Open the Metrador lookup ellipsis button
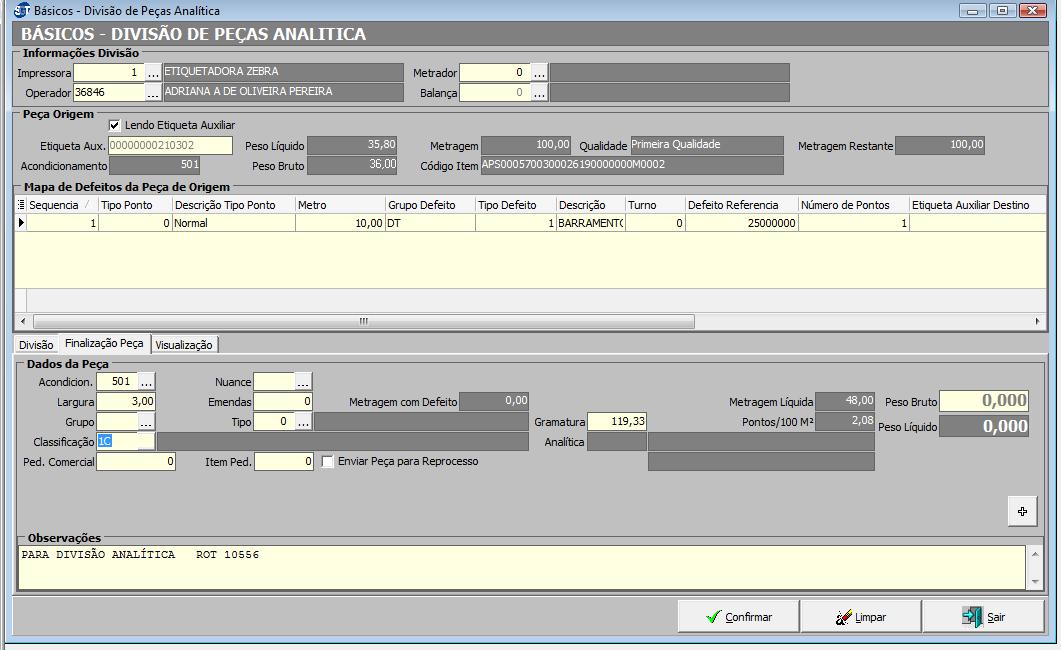Screen dimensions: 1061x650 [x=539, y=73]
